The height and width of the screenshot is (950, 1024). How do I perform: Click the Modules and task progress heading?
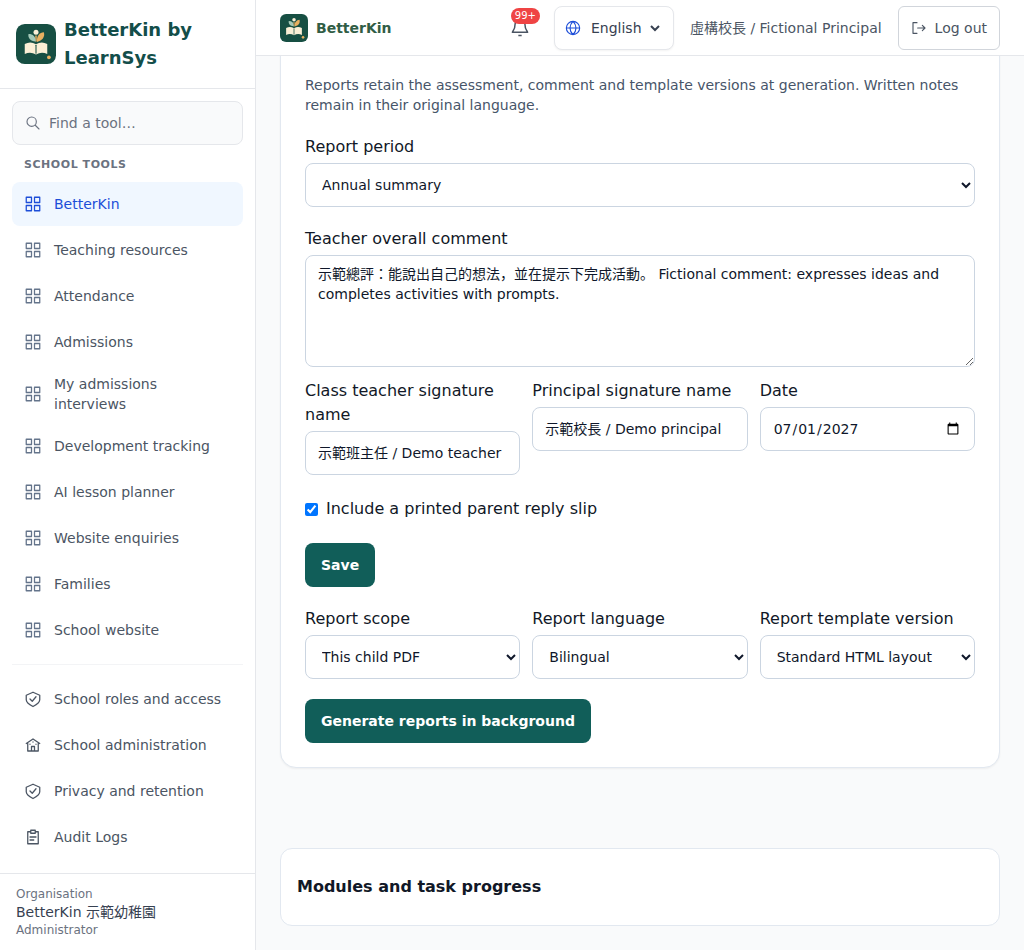pos(419,887)
